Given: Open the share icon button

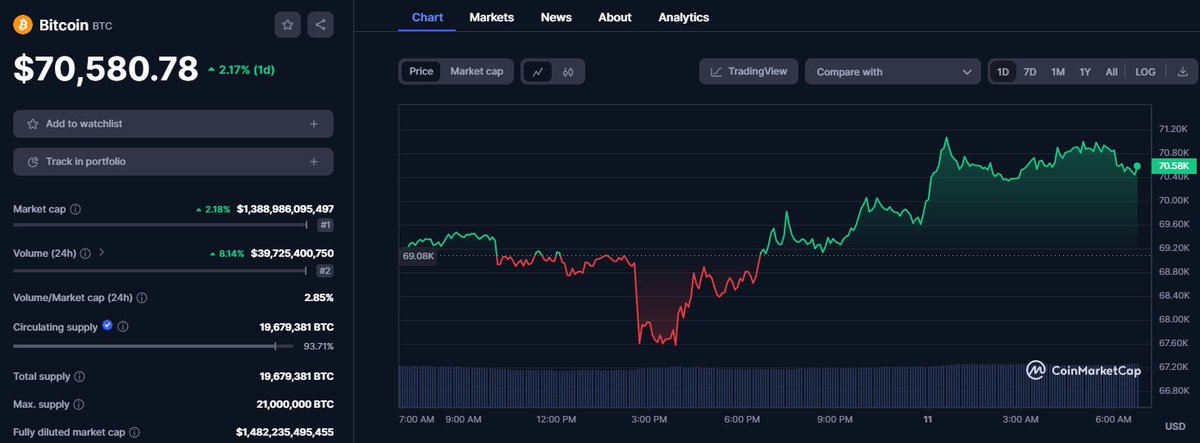Looking at the screenshot, I should coord(320,25).
